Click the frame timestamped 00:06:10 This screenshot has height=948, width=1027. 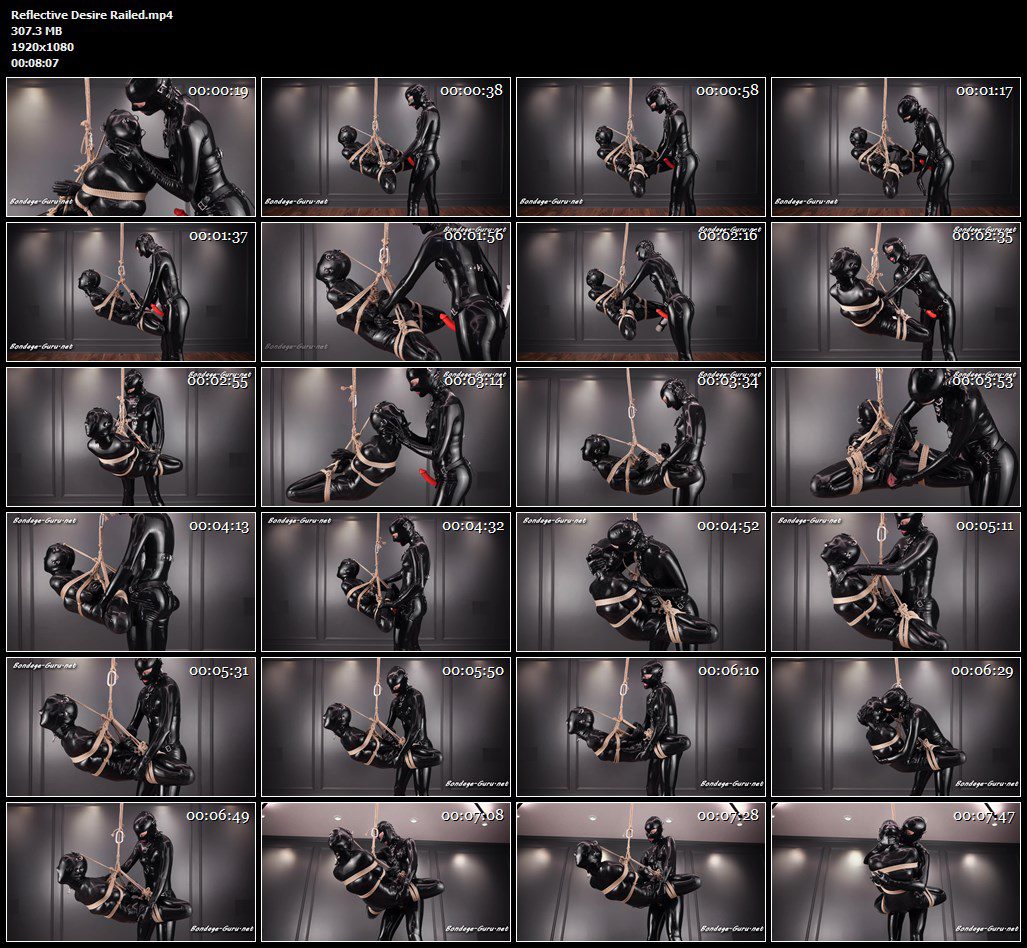pos(641,727)
